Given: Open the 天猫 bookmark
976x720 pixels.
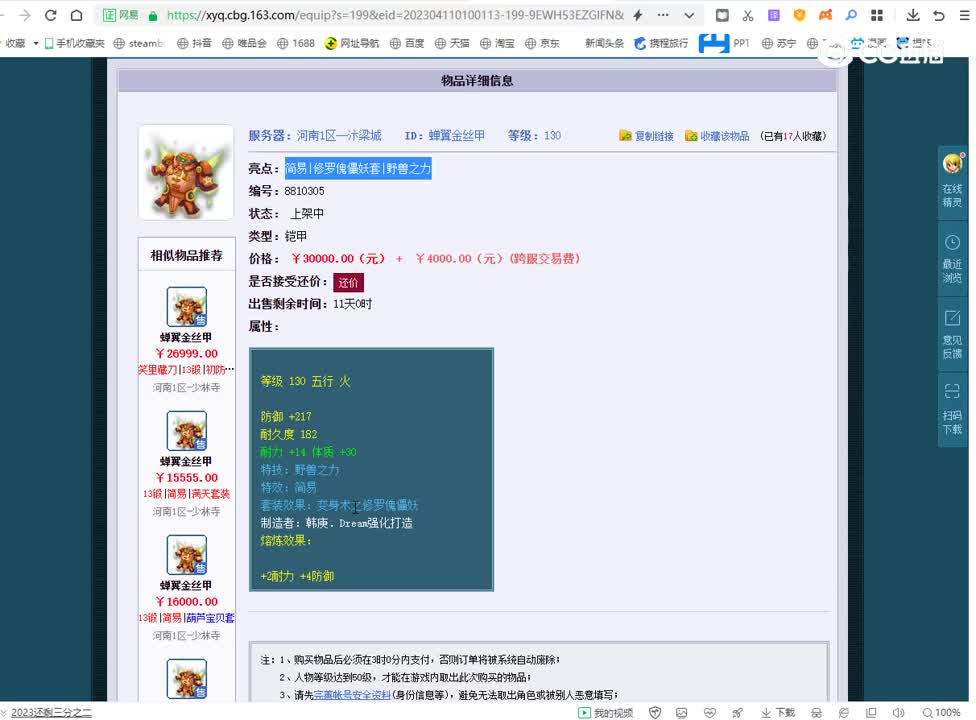Looking at the screenshot, I should coord(452,43).
